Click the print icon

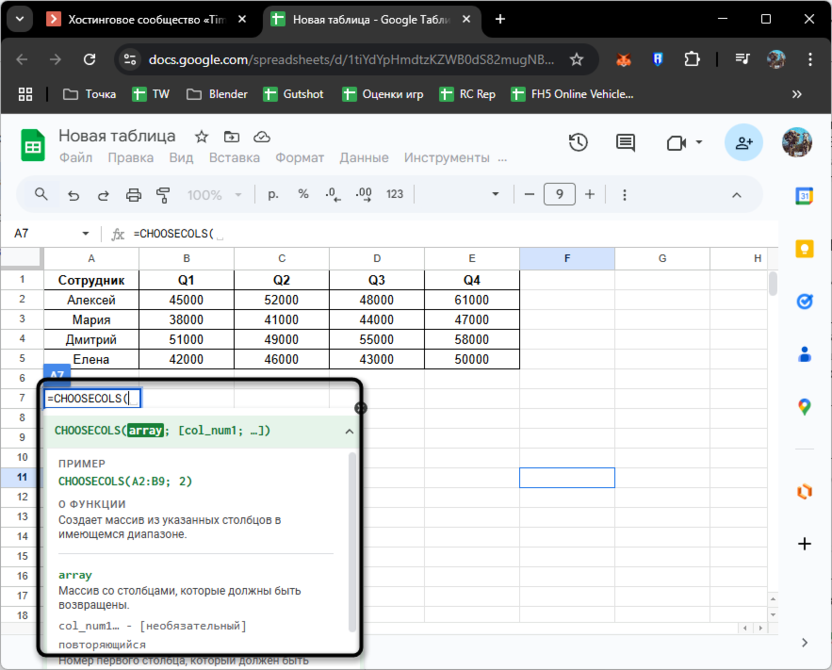134,195
